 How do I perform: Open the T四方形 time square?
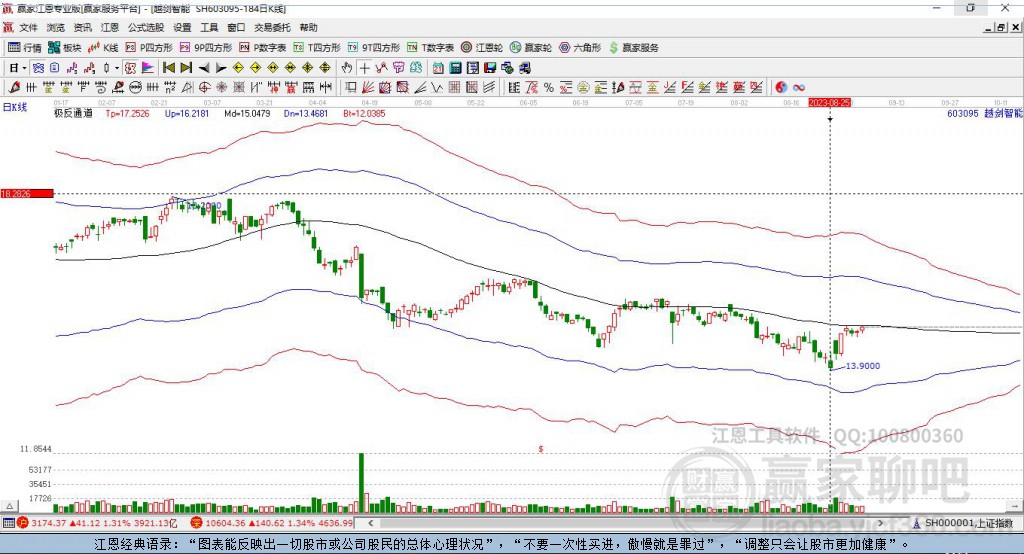(x=317, y=48)
